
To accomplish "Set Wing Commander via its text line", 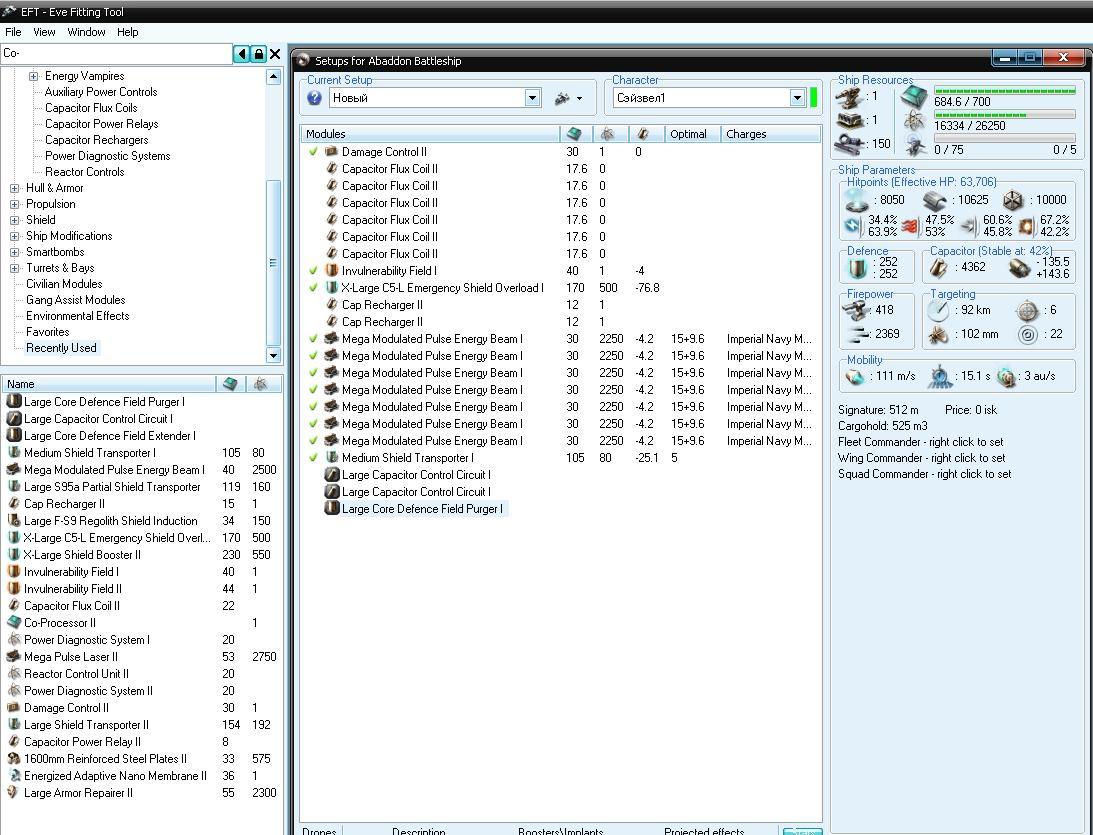I will 922,458.
